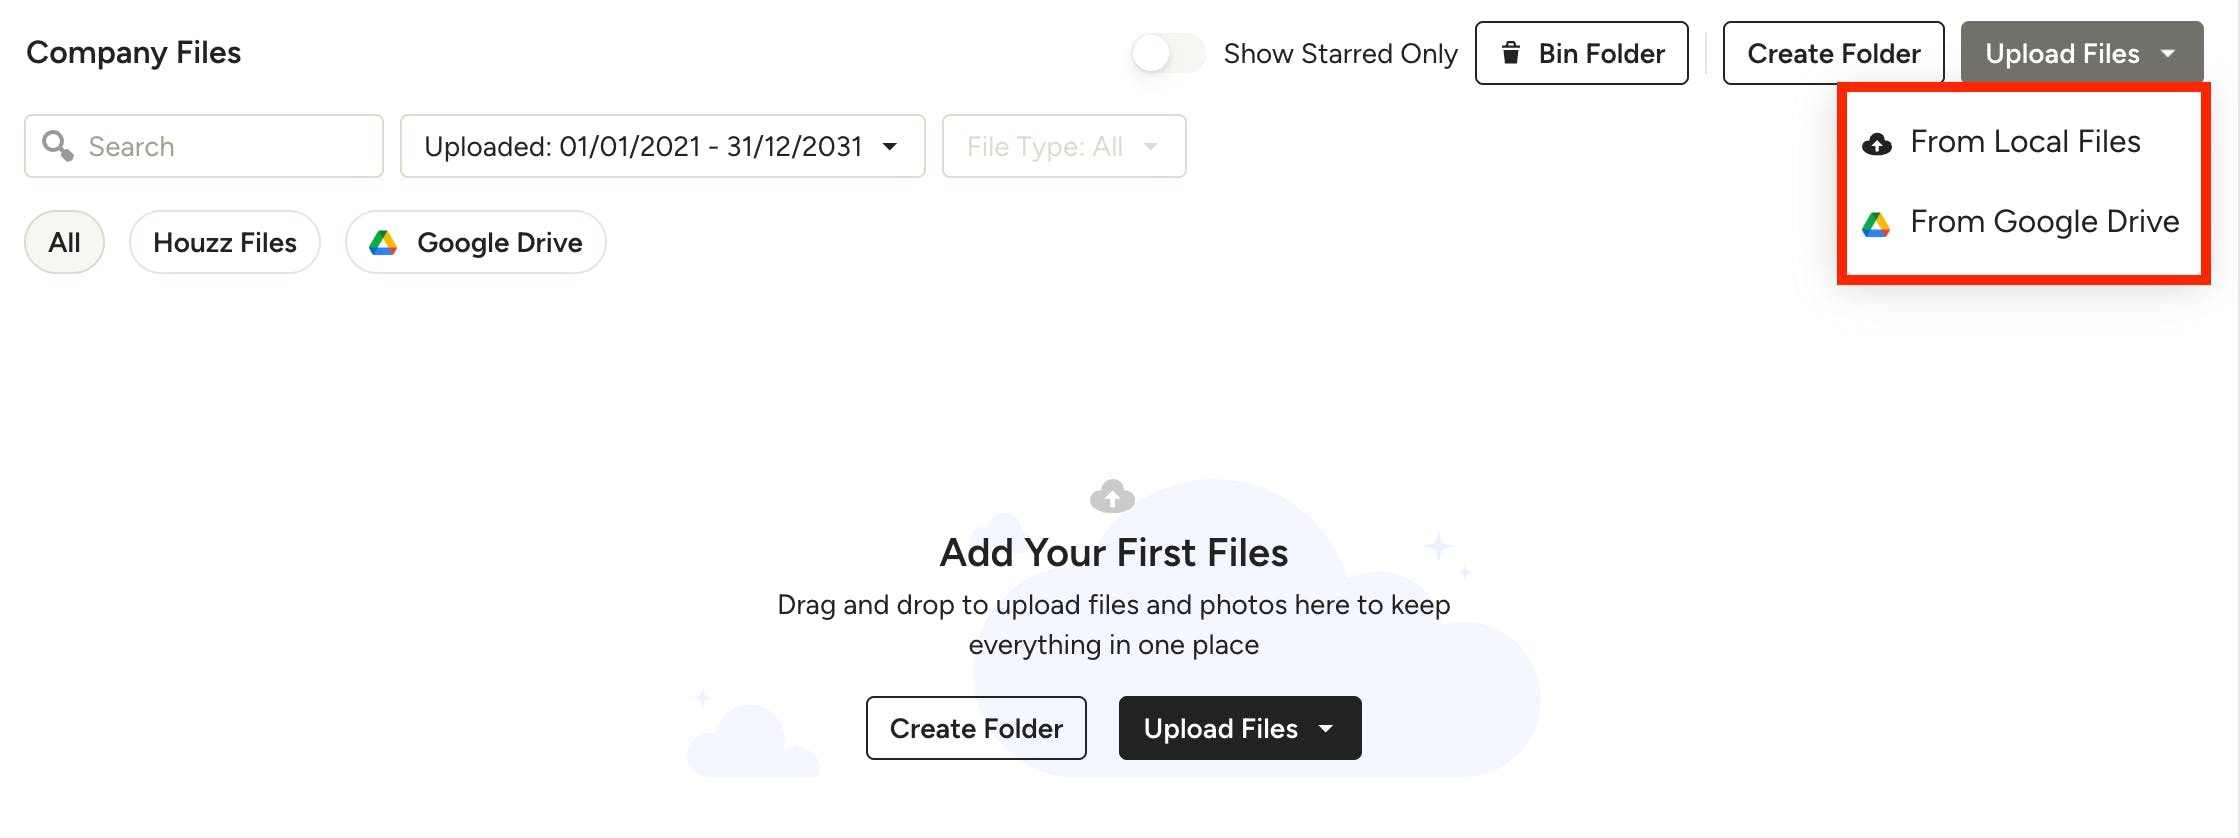Select the All filter chip
2240x838 pixels.
[64, 242]
